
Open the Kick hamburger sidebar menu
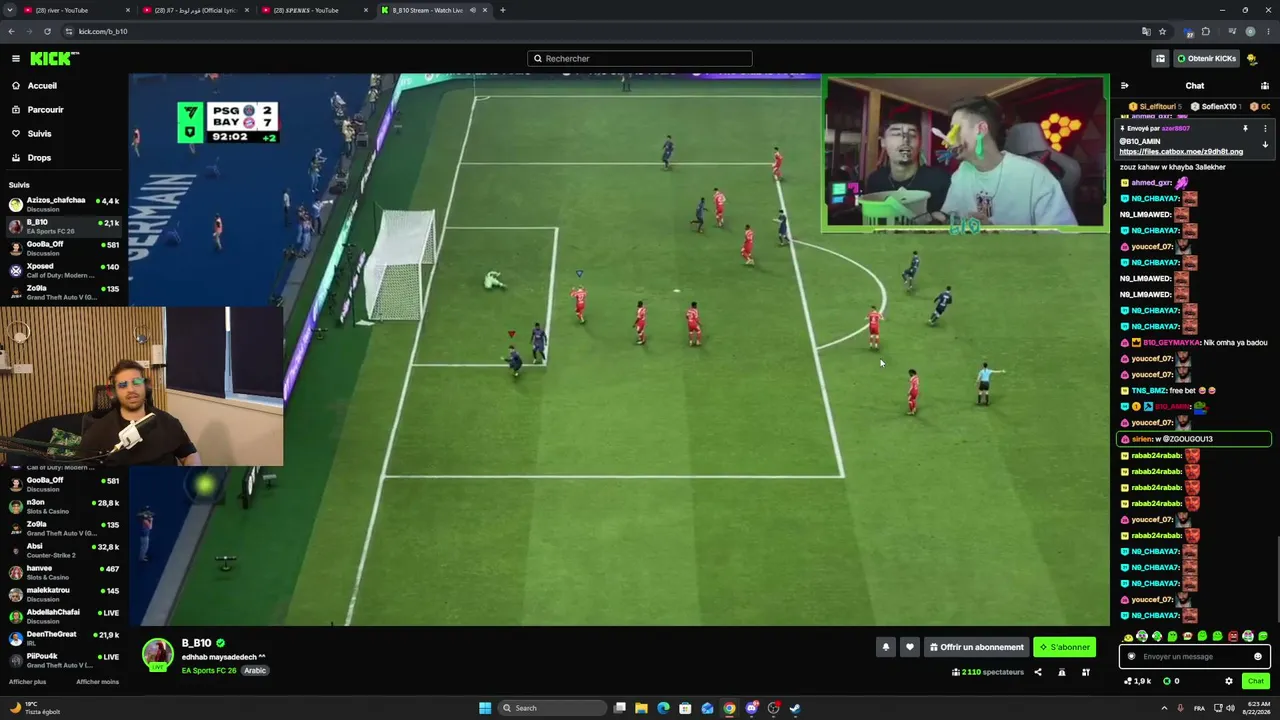15,59
